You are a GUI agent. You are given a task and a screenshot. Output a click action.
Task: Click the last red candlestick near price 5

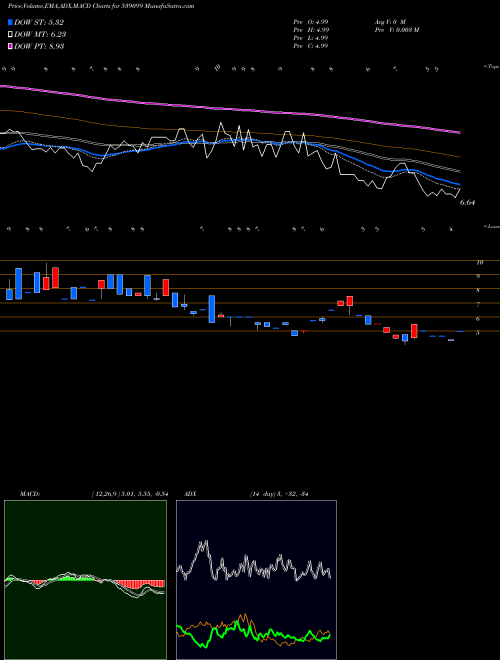[414, 331]
